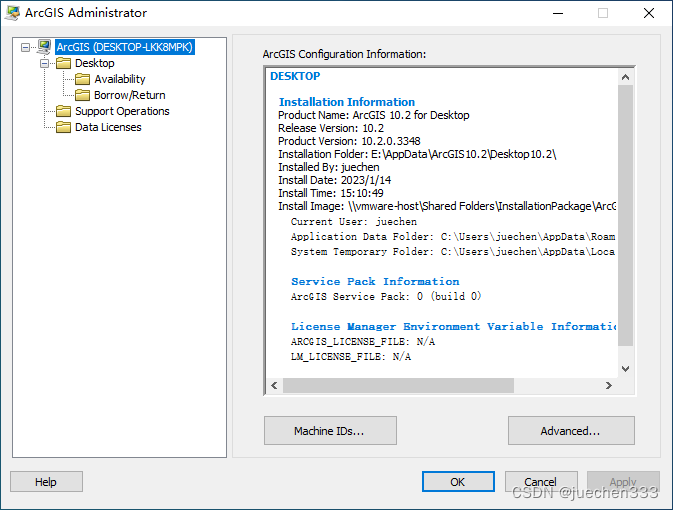Click the Desktop folder icon

pos(64,63)
